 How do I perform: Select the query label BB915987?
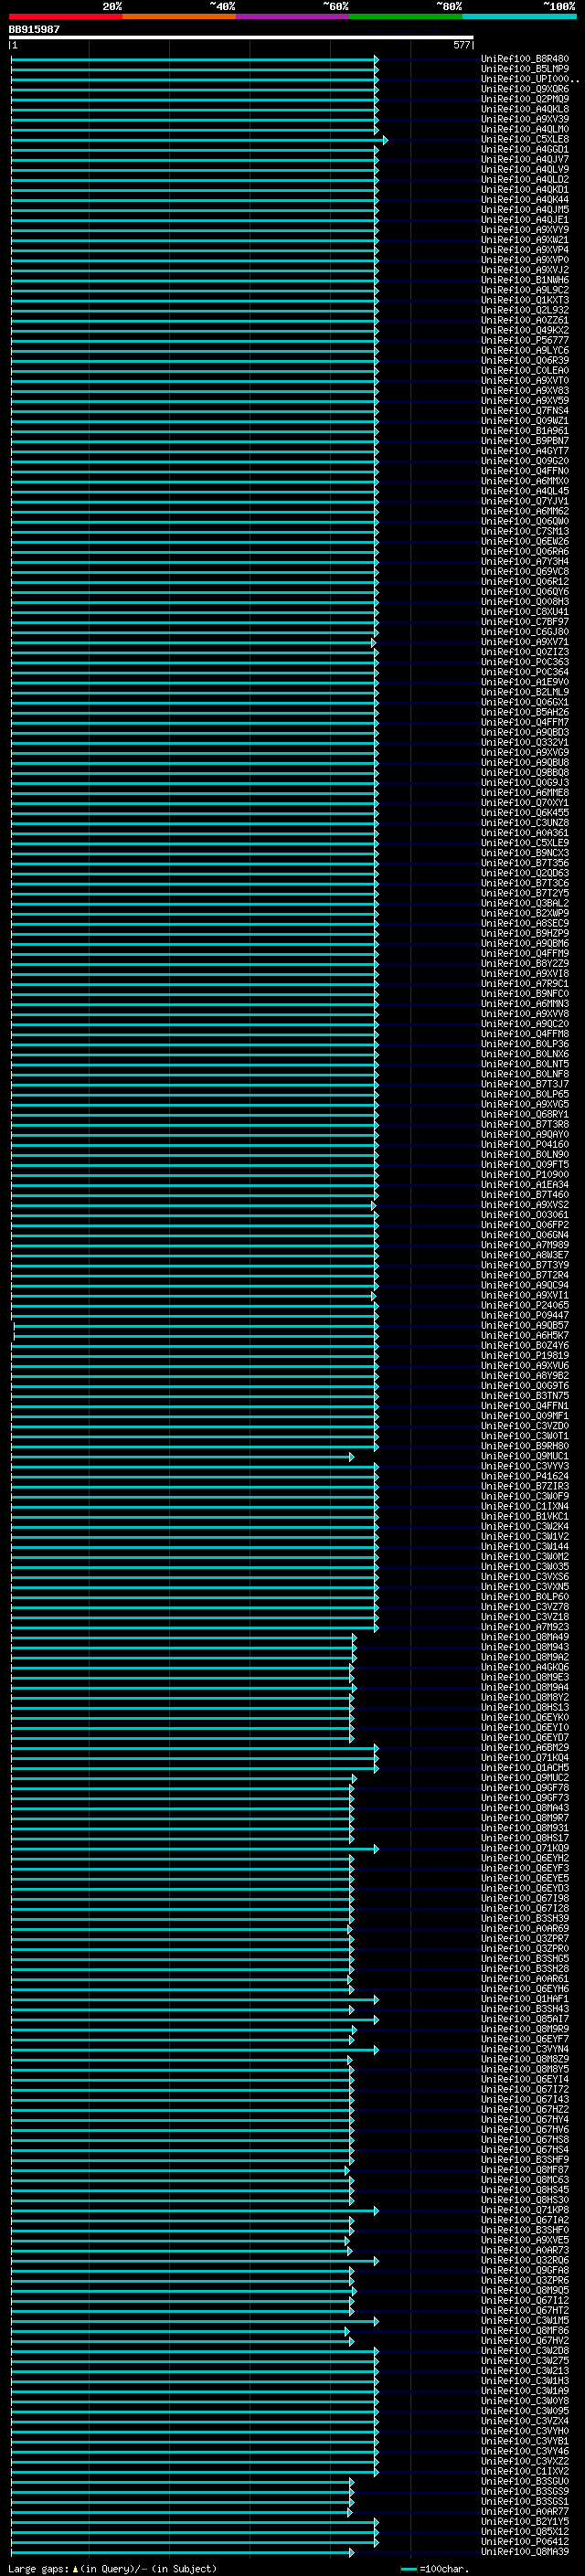[x=34, y=30]
